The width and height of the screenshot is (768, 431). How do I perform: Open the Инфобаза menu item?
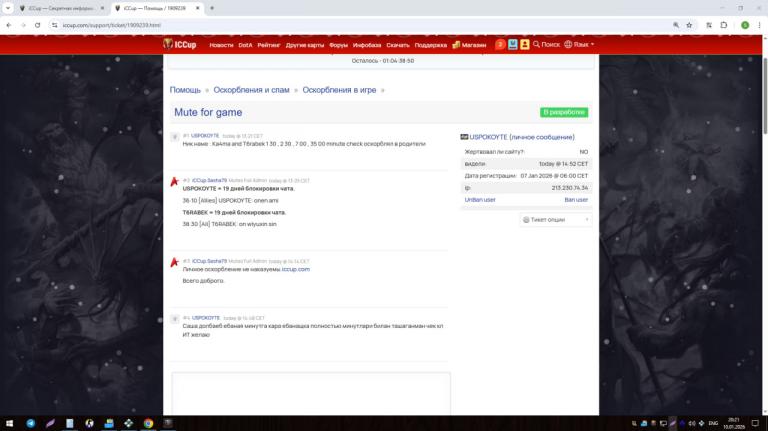367,45
